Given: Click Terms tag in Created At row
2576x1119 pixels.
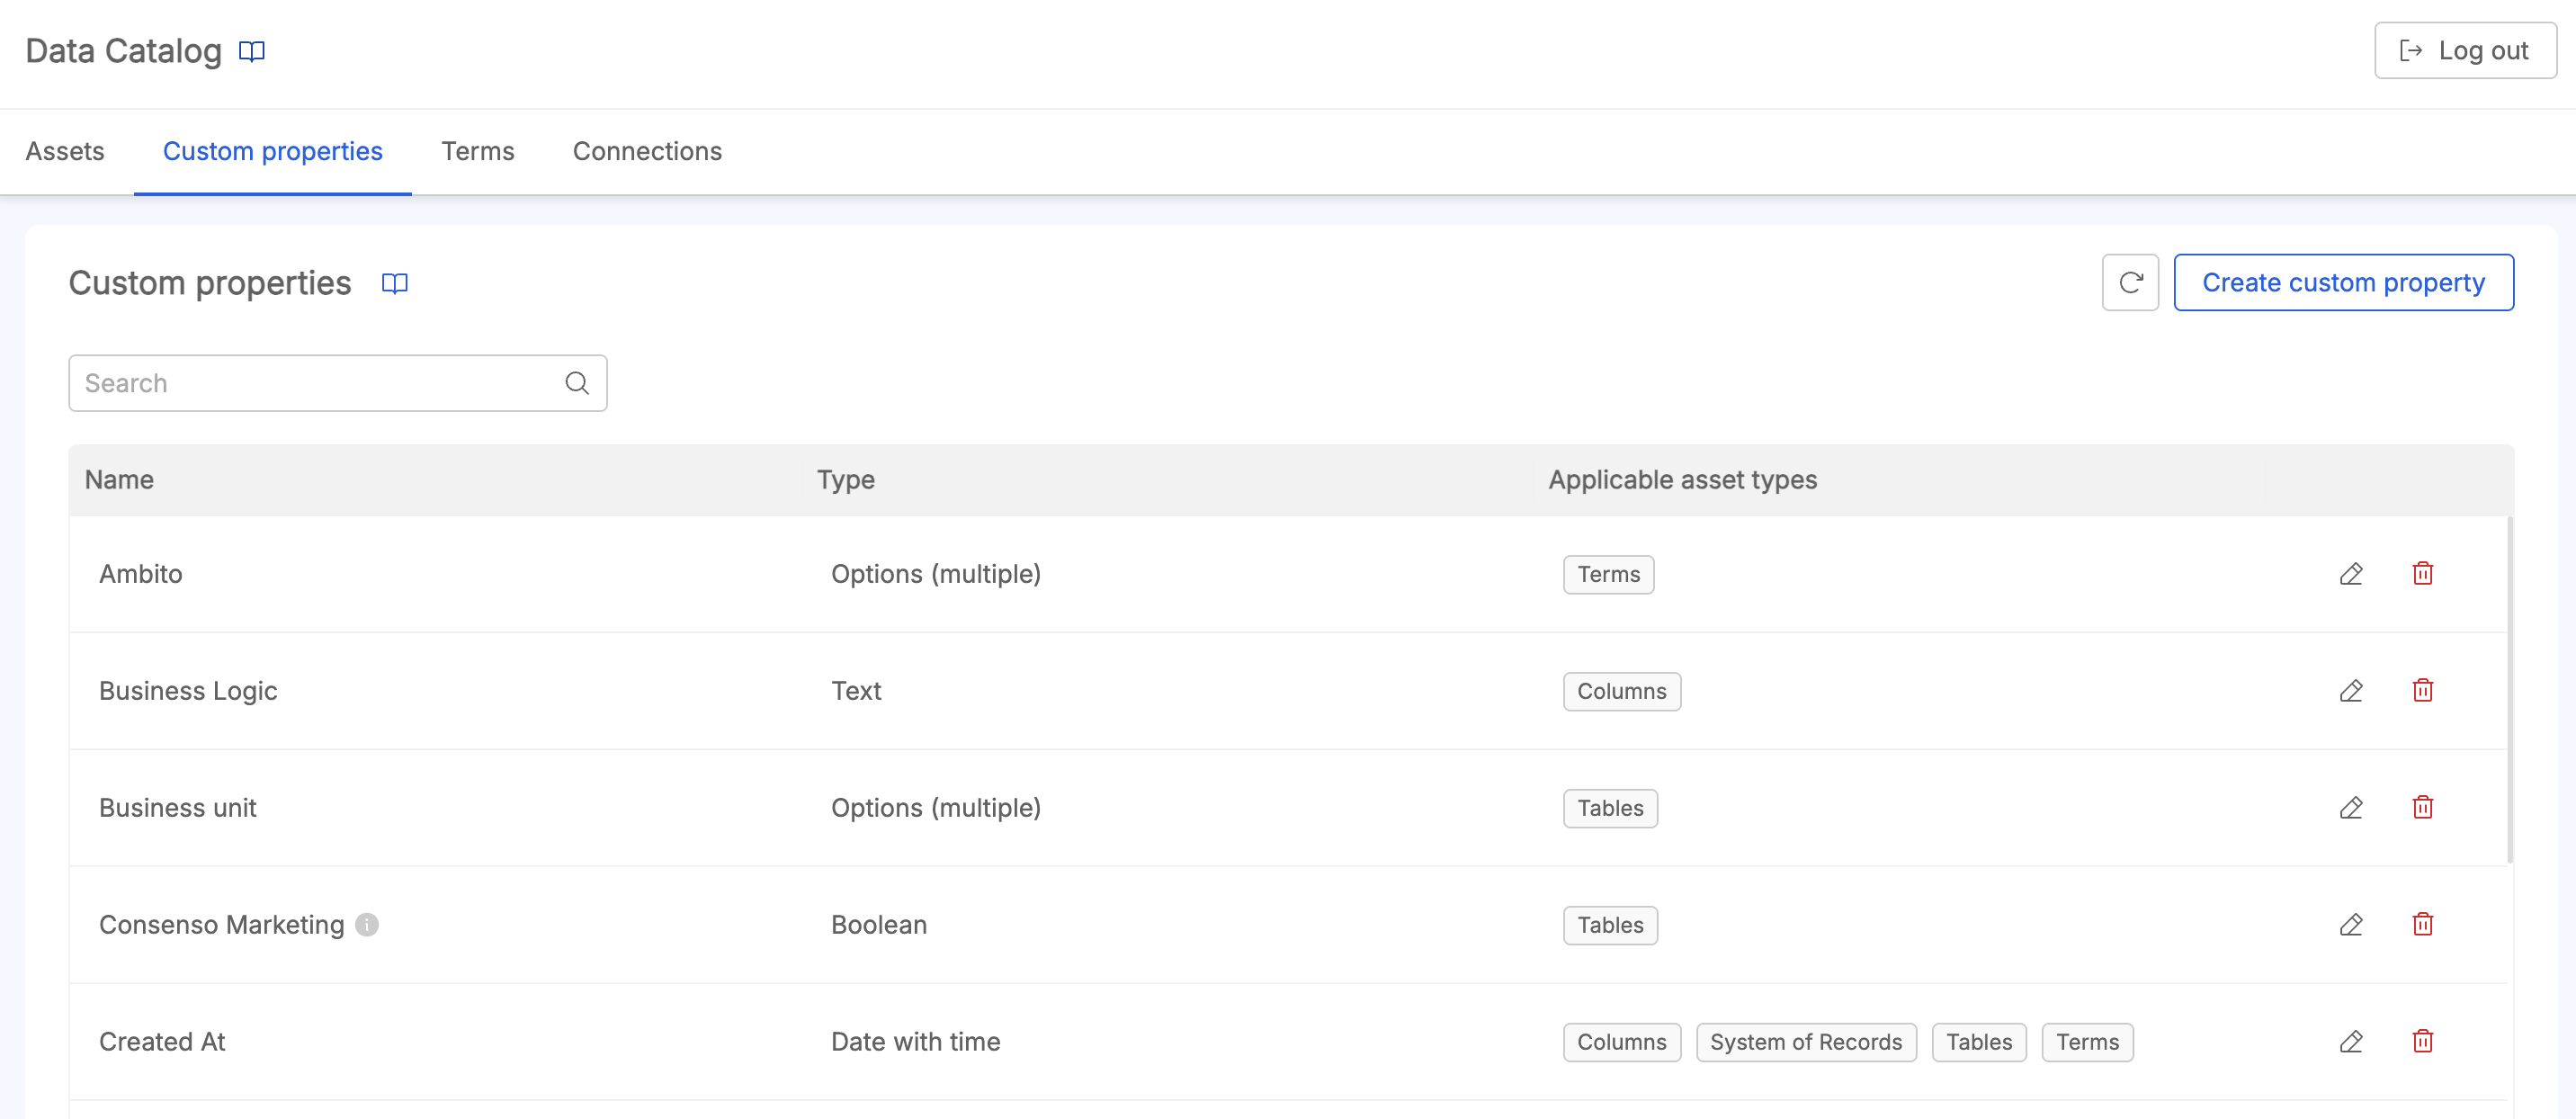Looking at the screenshot, I should pyautogui.click(x=2087, y=1043).
